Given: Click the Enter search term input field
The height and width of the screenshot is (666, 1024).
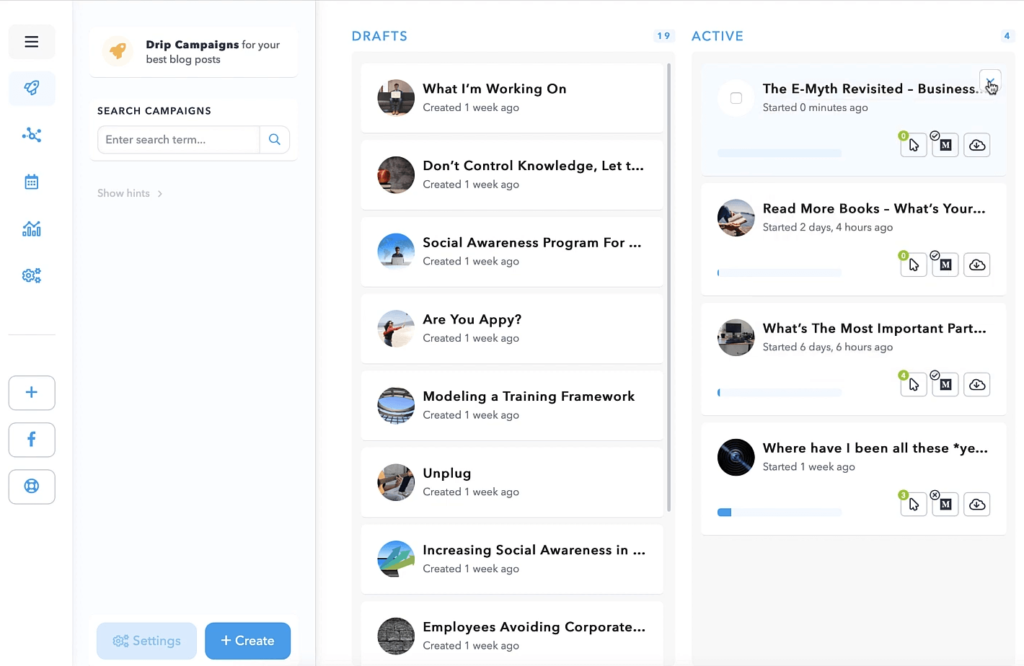Looking at the screenshot, I should coord(178,140).
